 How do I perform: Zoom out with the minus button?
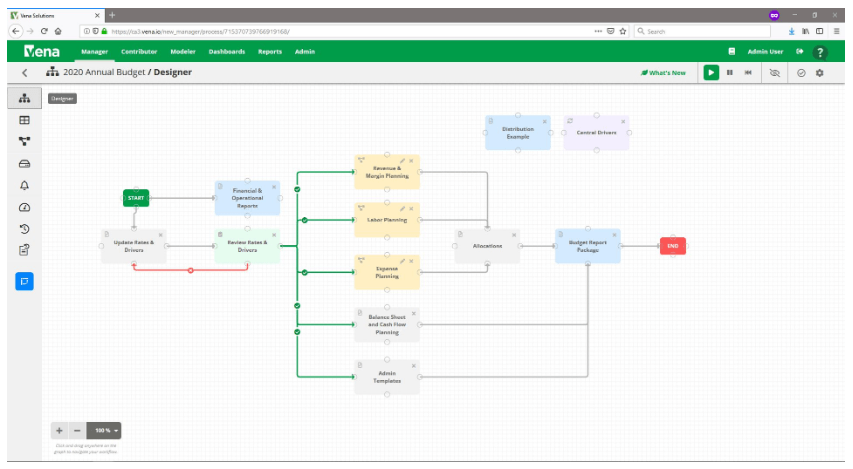tap(77, 430)
